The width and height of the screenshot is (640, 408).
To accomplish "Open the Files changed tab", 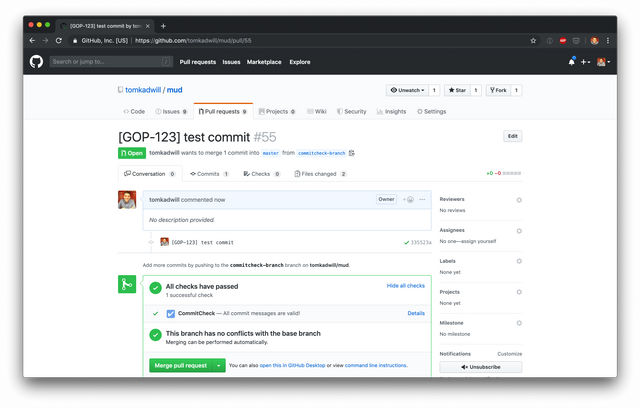I will tap(320, 174).
